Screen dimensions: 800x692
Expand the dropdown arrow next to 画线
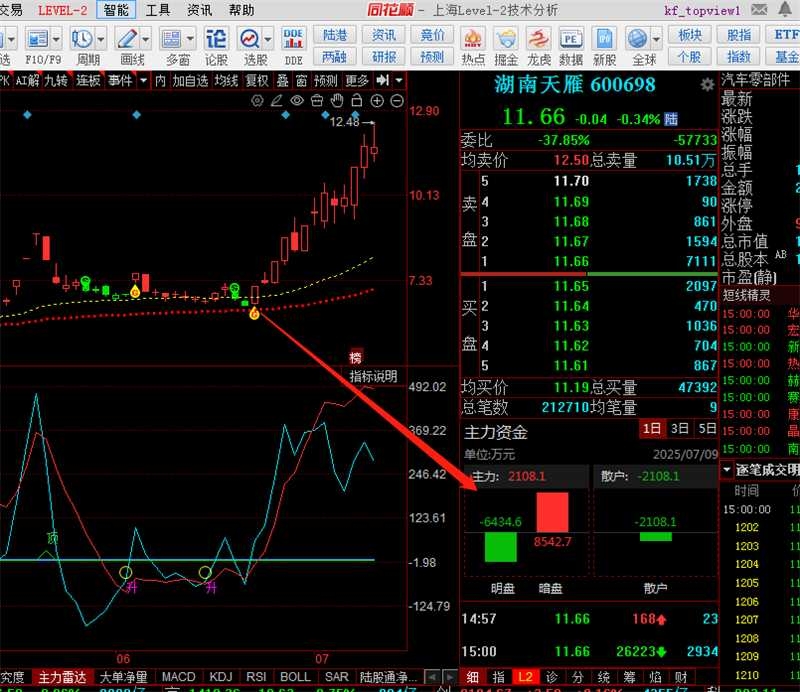tap(146, 39)
